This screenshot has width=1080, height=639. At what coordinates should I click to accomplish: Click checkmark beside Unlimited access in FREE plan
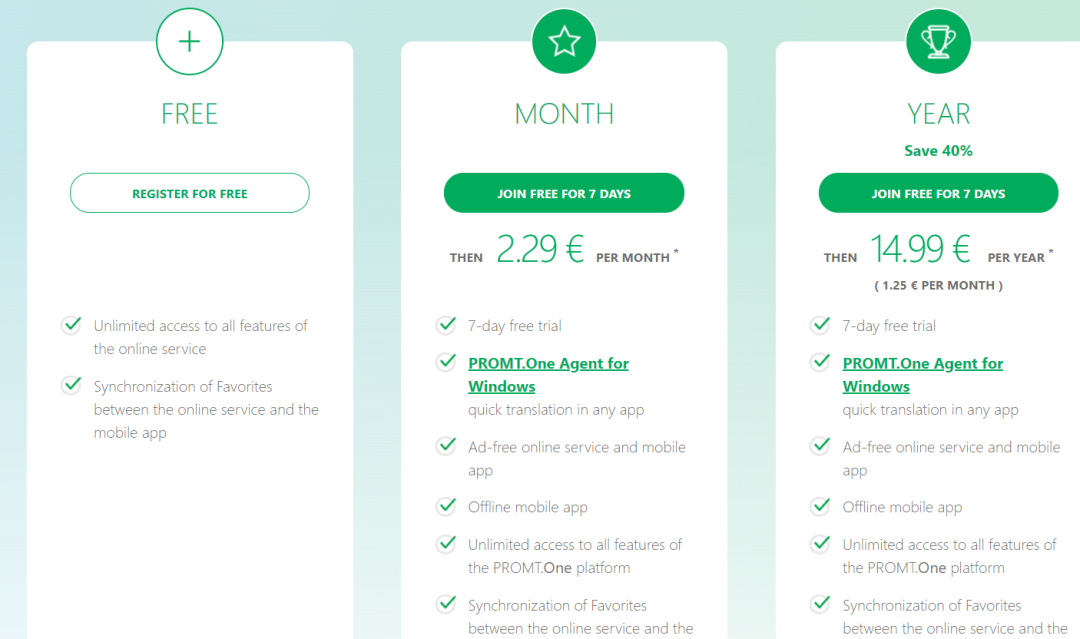click(72, 324)
